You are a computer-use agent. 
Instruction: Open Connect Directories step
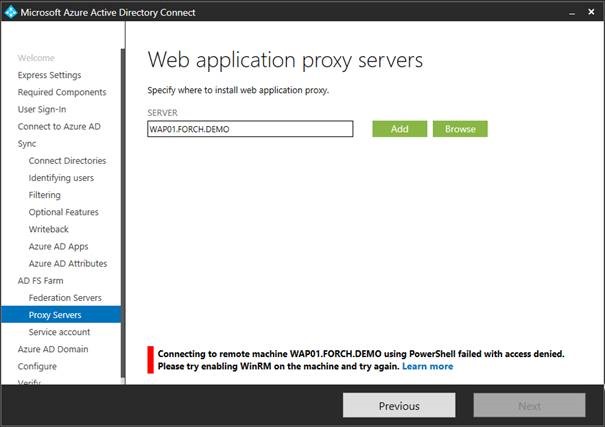[x=67, y=160]
